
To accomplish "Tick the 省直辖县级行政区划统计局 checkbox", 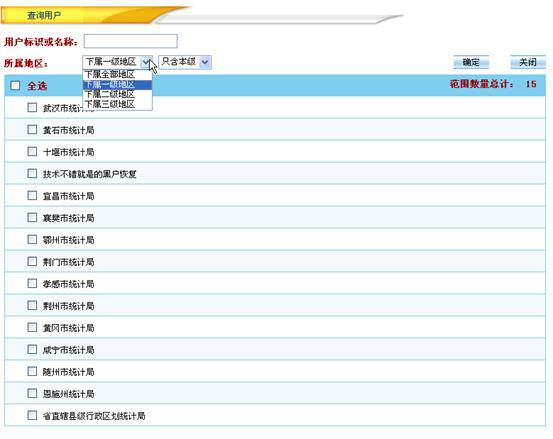I will click(32, 415).
